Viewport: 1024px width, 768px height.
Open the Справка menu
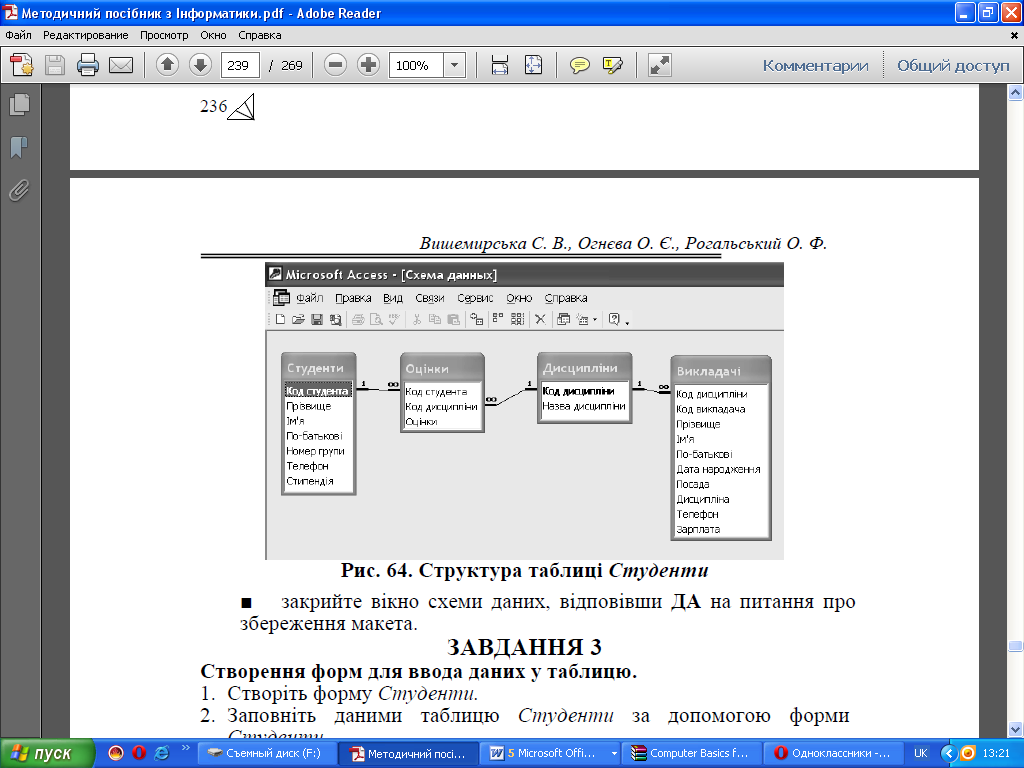260,35
